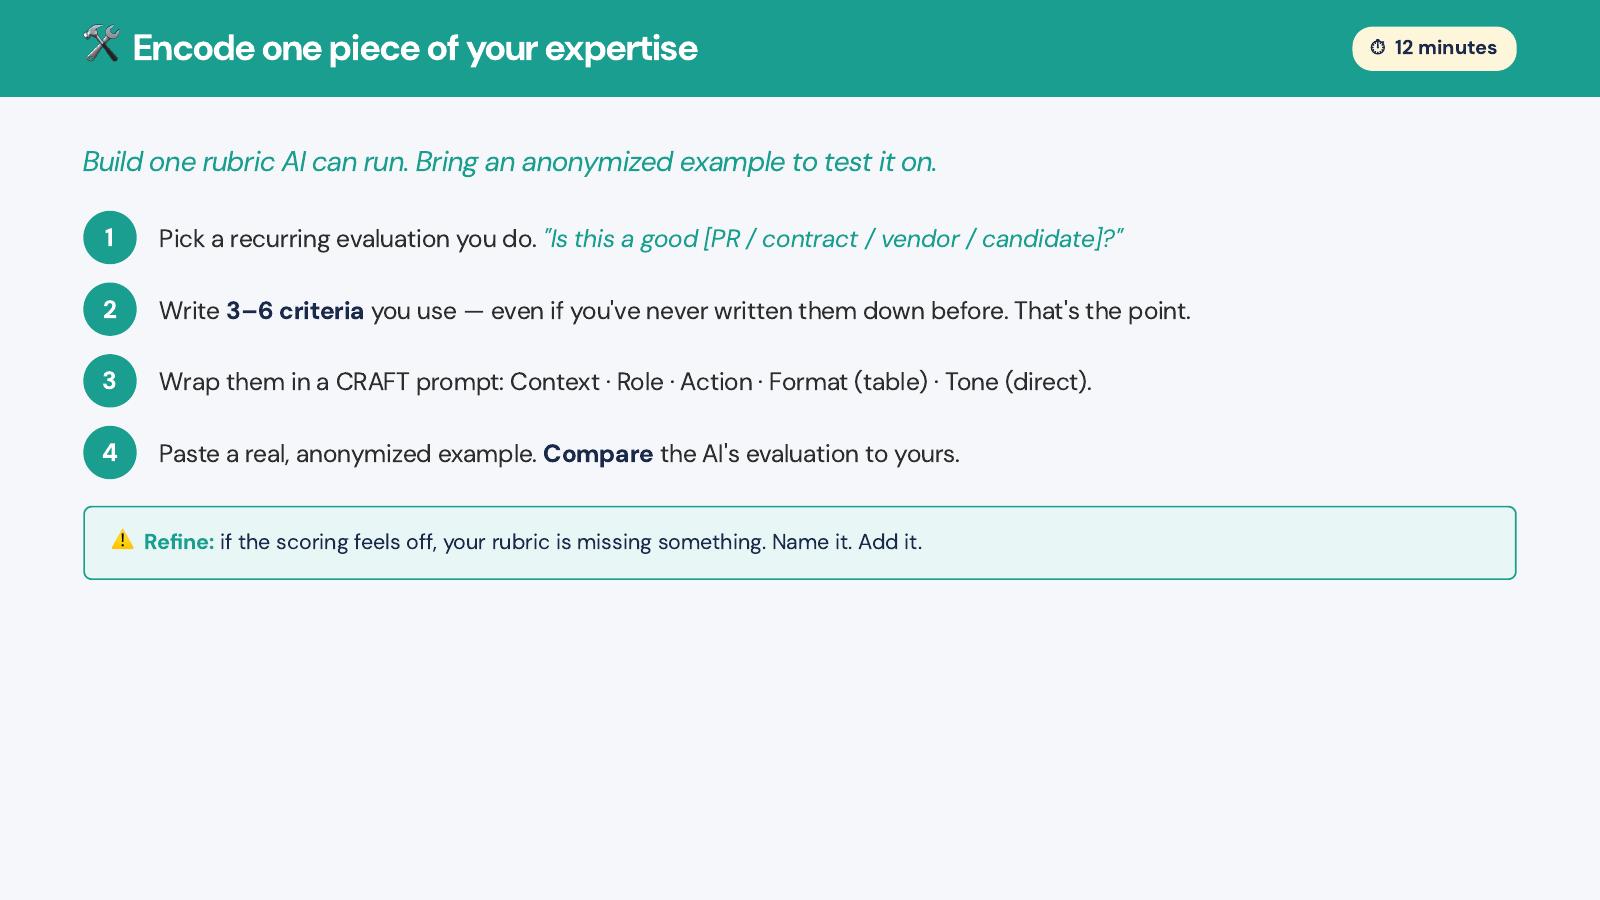Click the italic example question in step 1

[833, 239]
